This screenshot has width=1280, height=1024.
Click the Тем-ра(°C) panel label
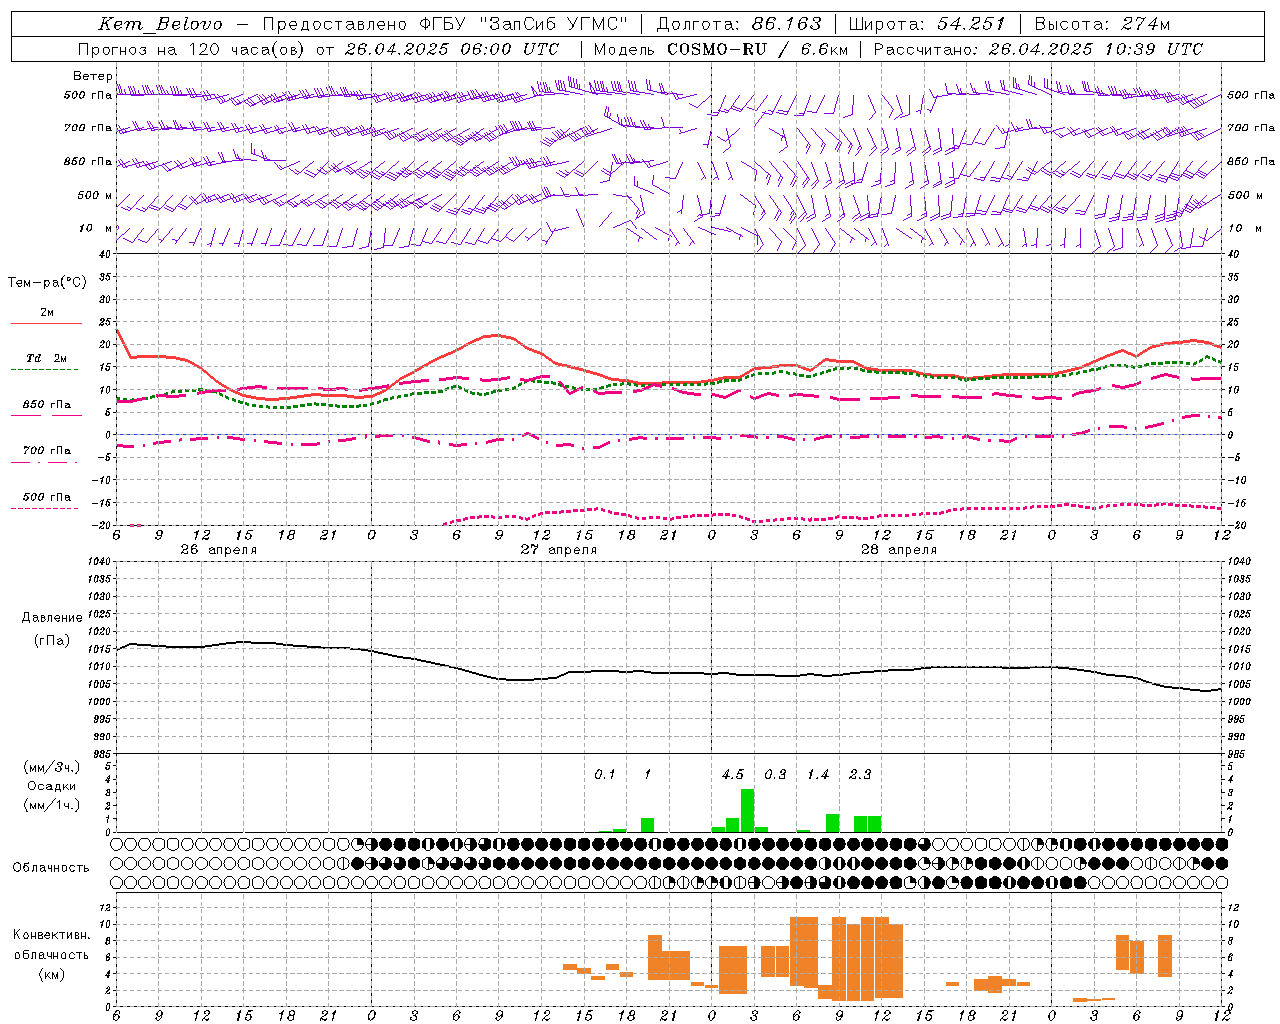pyautogui.click(x=47, y=283)
